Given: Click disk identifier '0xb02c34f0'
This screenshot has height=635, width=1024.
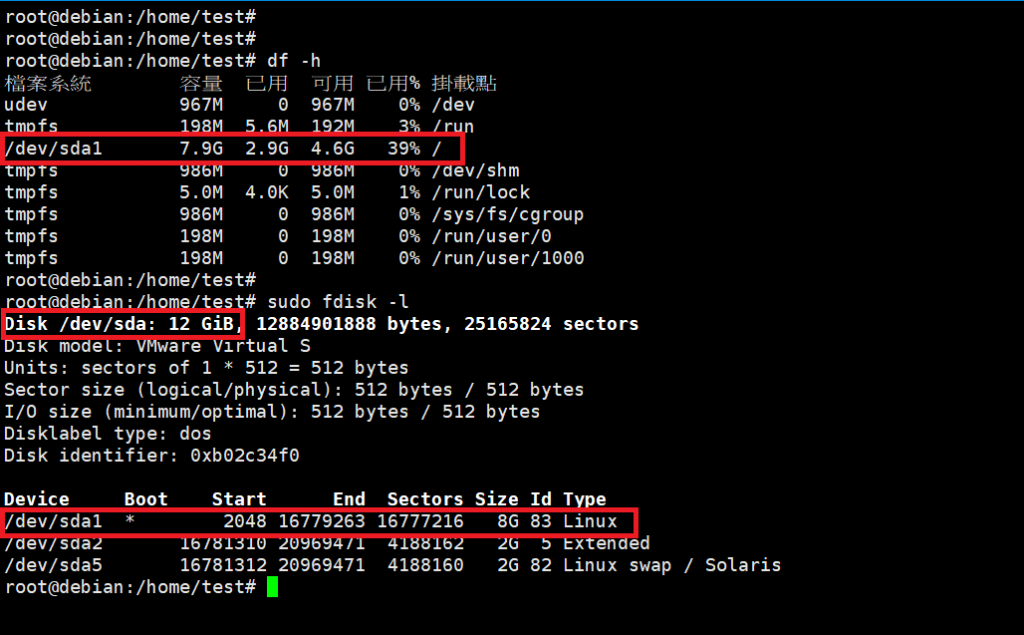Looking at the screenshot, I should click(x=245, y=455).
